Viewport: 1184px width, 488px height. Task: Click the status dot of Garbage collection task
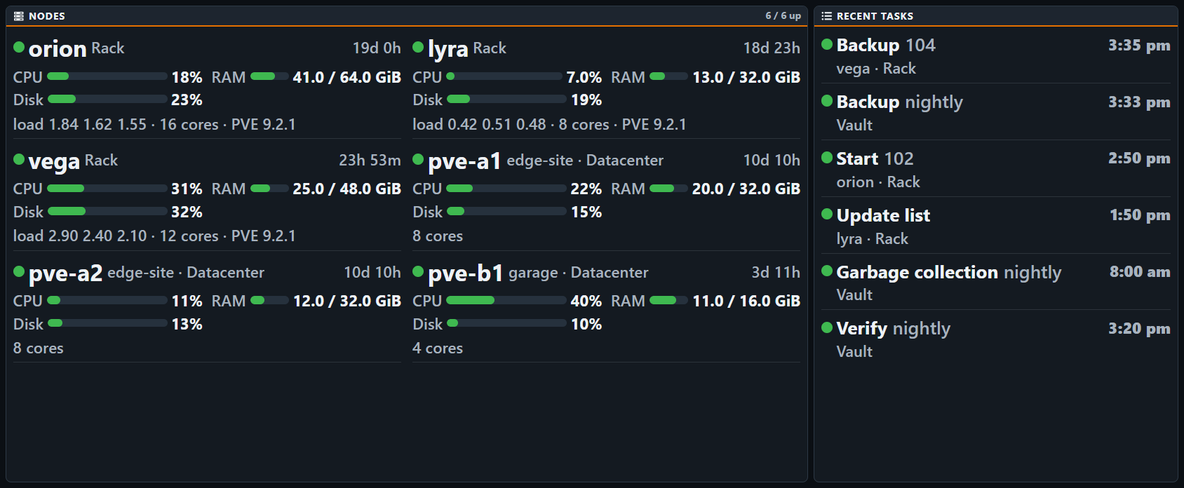click(x=827, y=271)
